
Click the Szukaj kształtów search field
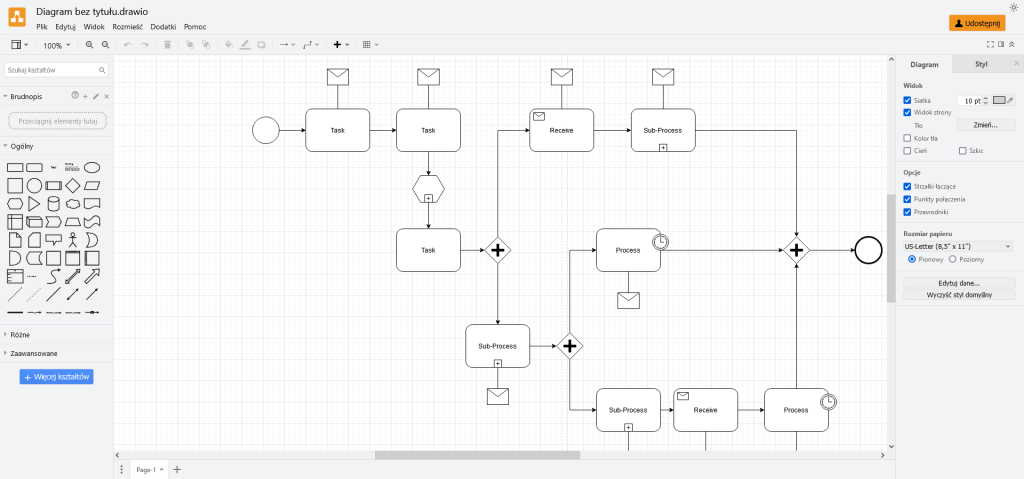tap(56, 69)
